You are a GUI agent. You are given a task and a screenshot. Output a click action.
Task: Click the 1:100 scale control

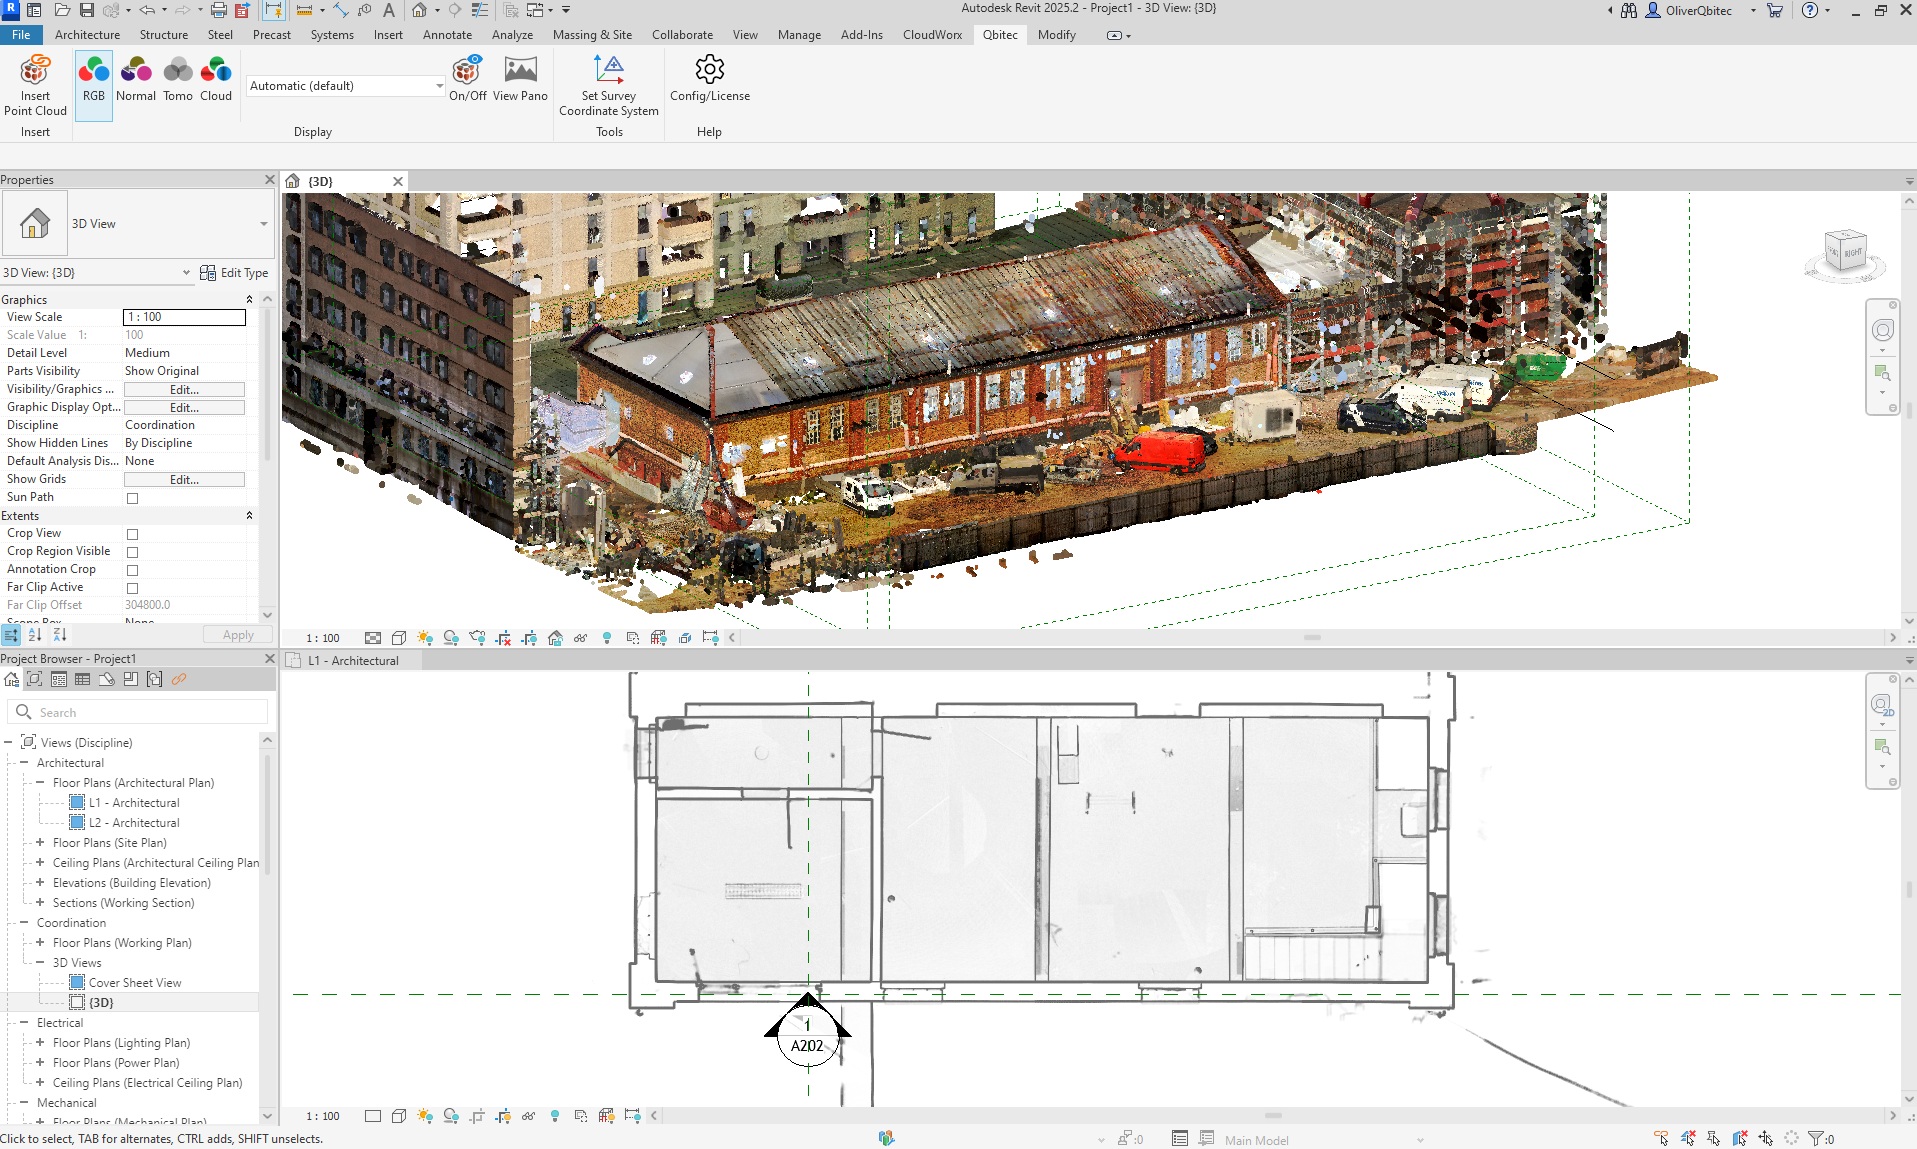tap(322, 637)
